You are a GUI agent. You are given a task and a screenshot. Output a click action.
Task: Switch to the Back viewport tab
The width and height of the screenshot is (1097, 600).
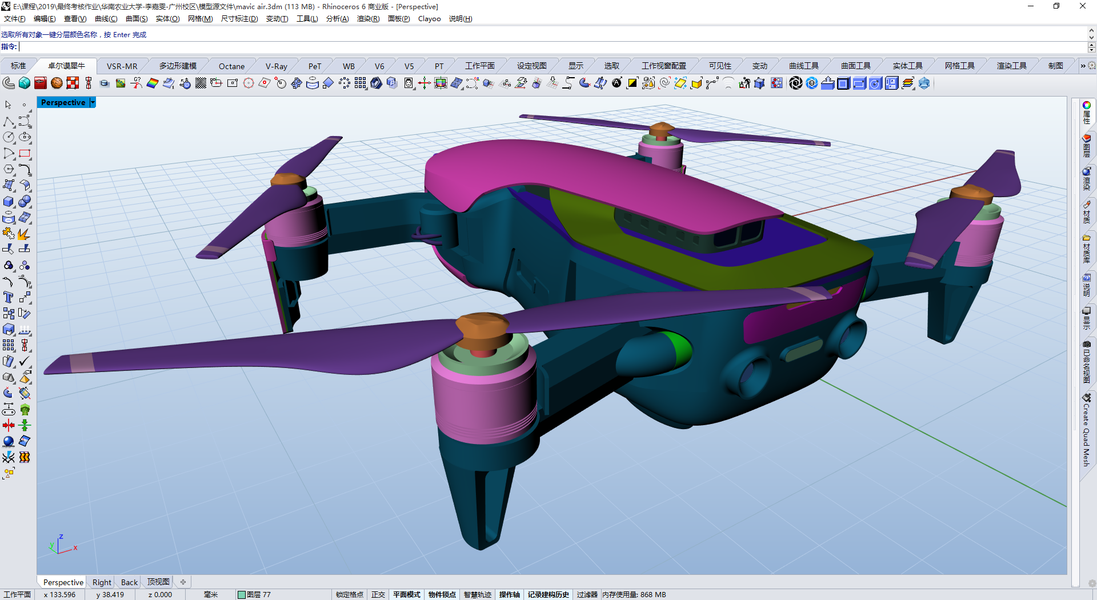tap(129, 582)
